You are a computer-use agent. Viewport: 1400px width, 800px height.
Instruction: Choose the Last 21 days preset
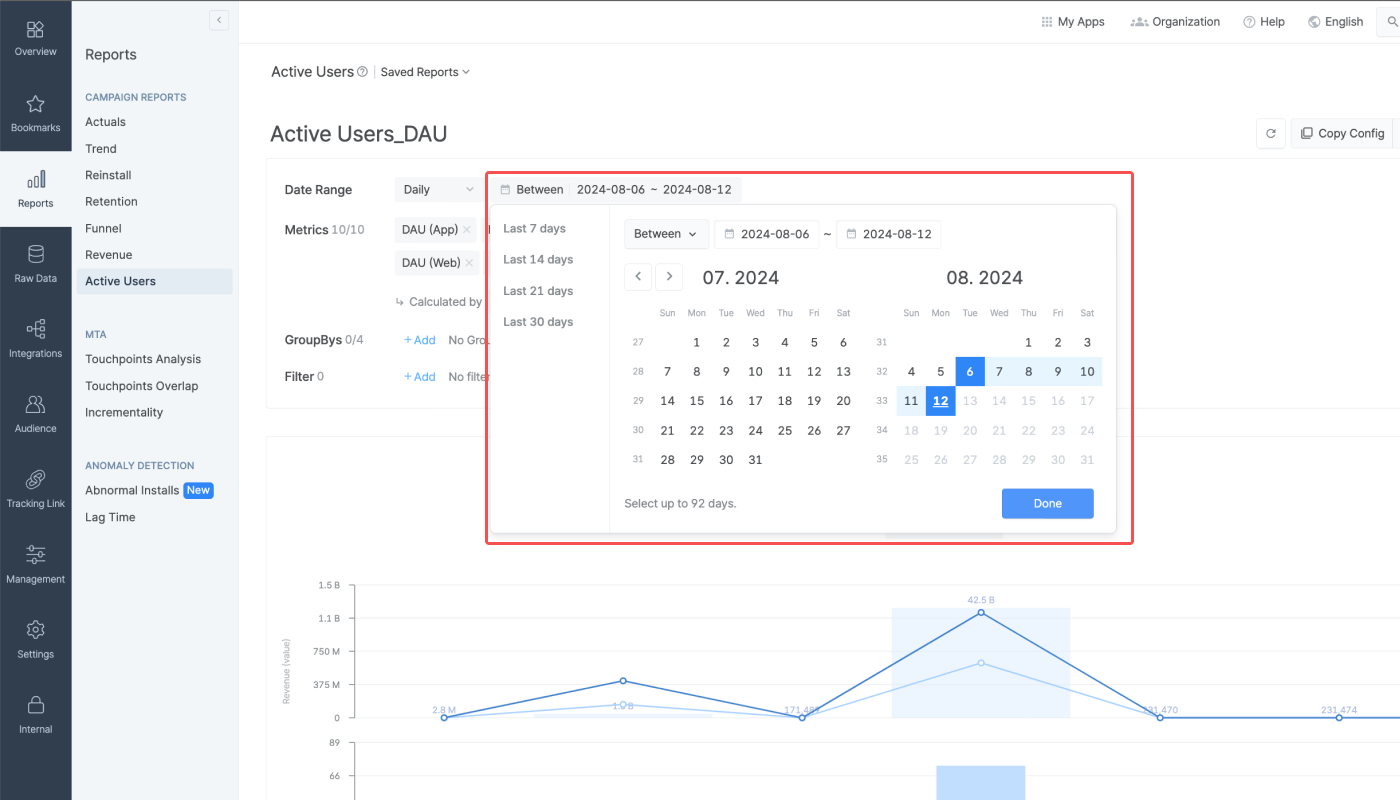[538, 291]
